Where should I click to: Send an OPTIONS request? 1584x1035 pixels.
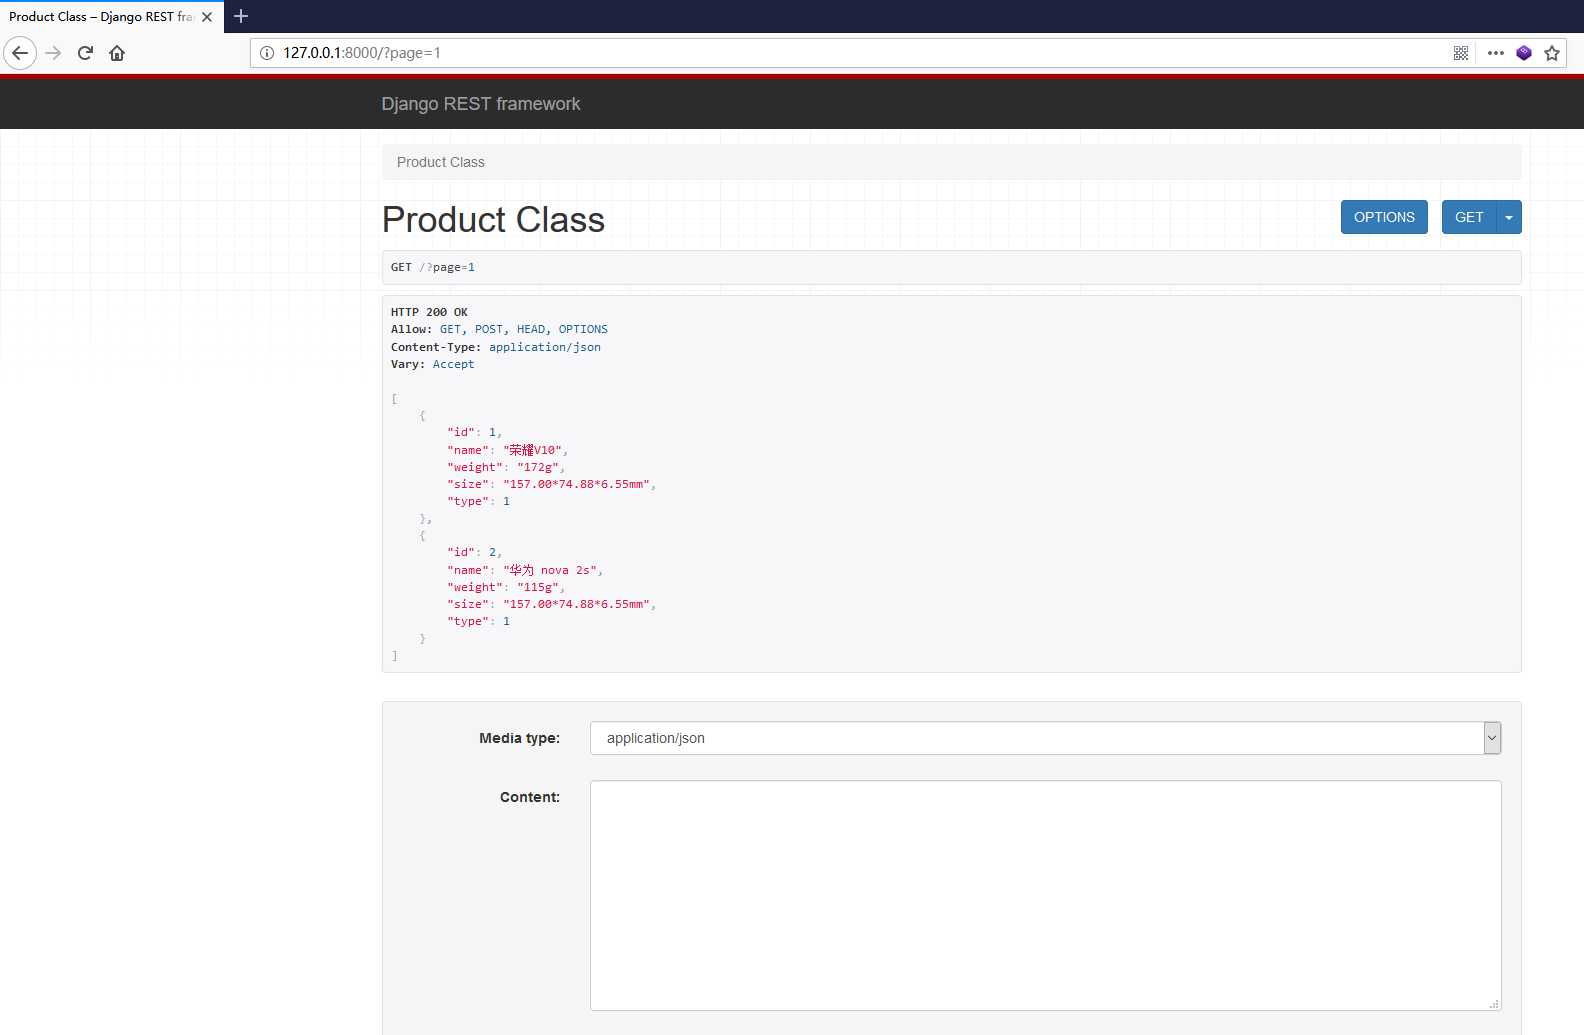pos(1384,217)
